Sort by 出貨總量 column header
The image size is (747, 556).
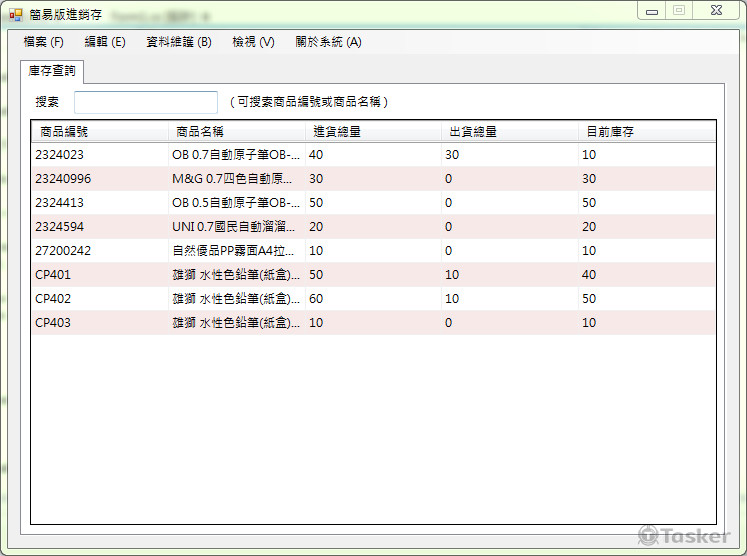pos(508,132)
